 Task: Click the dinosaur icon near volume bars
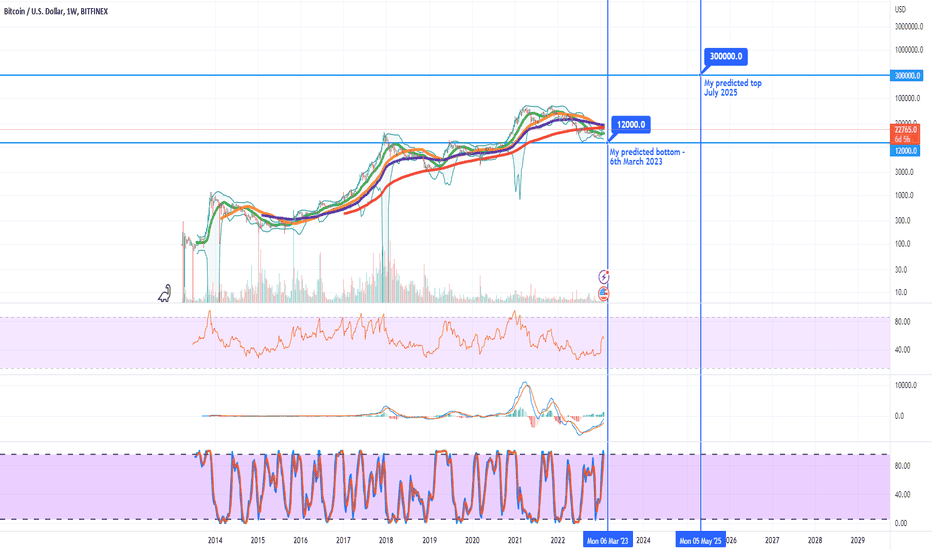tap(165, 293)
